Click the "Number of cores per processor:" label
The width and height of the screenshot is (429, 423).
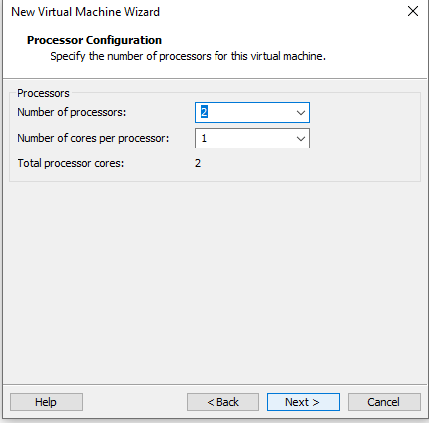(x=93, y=138)
